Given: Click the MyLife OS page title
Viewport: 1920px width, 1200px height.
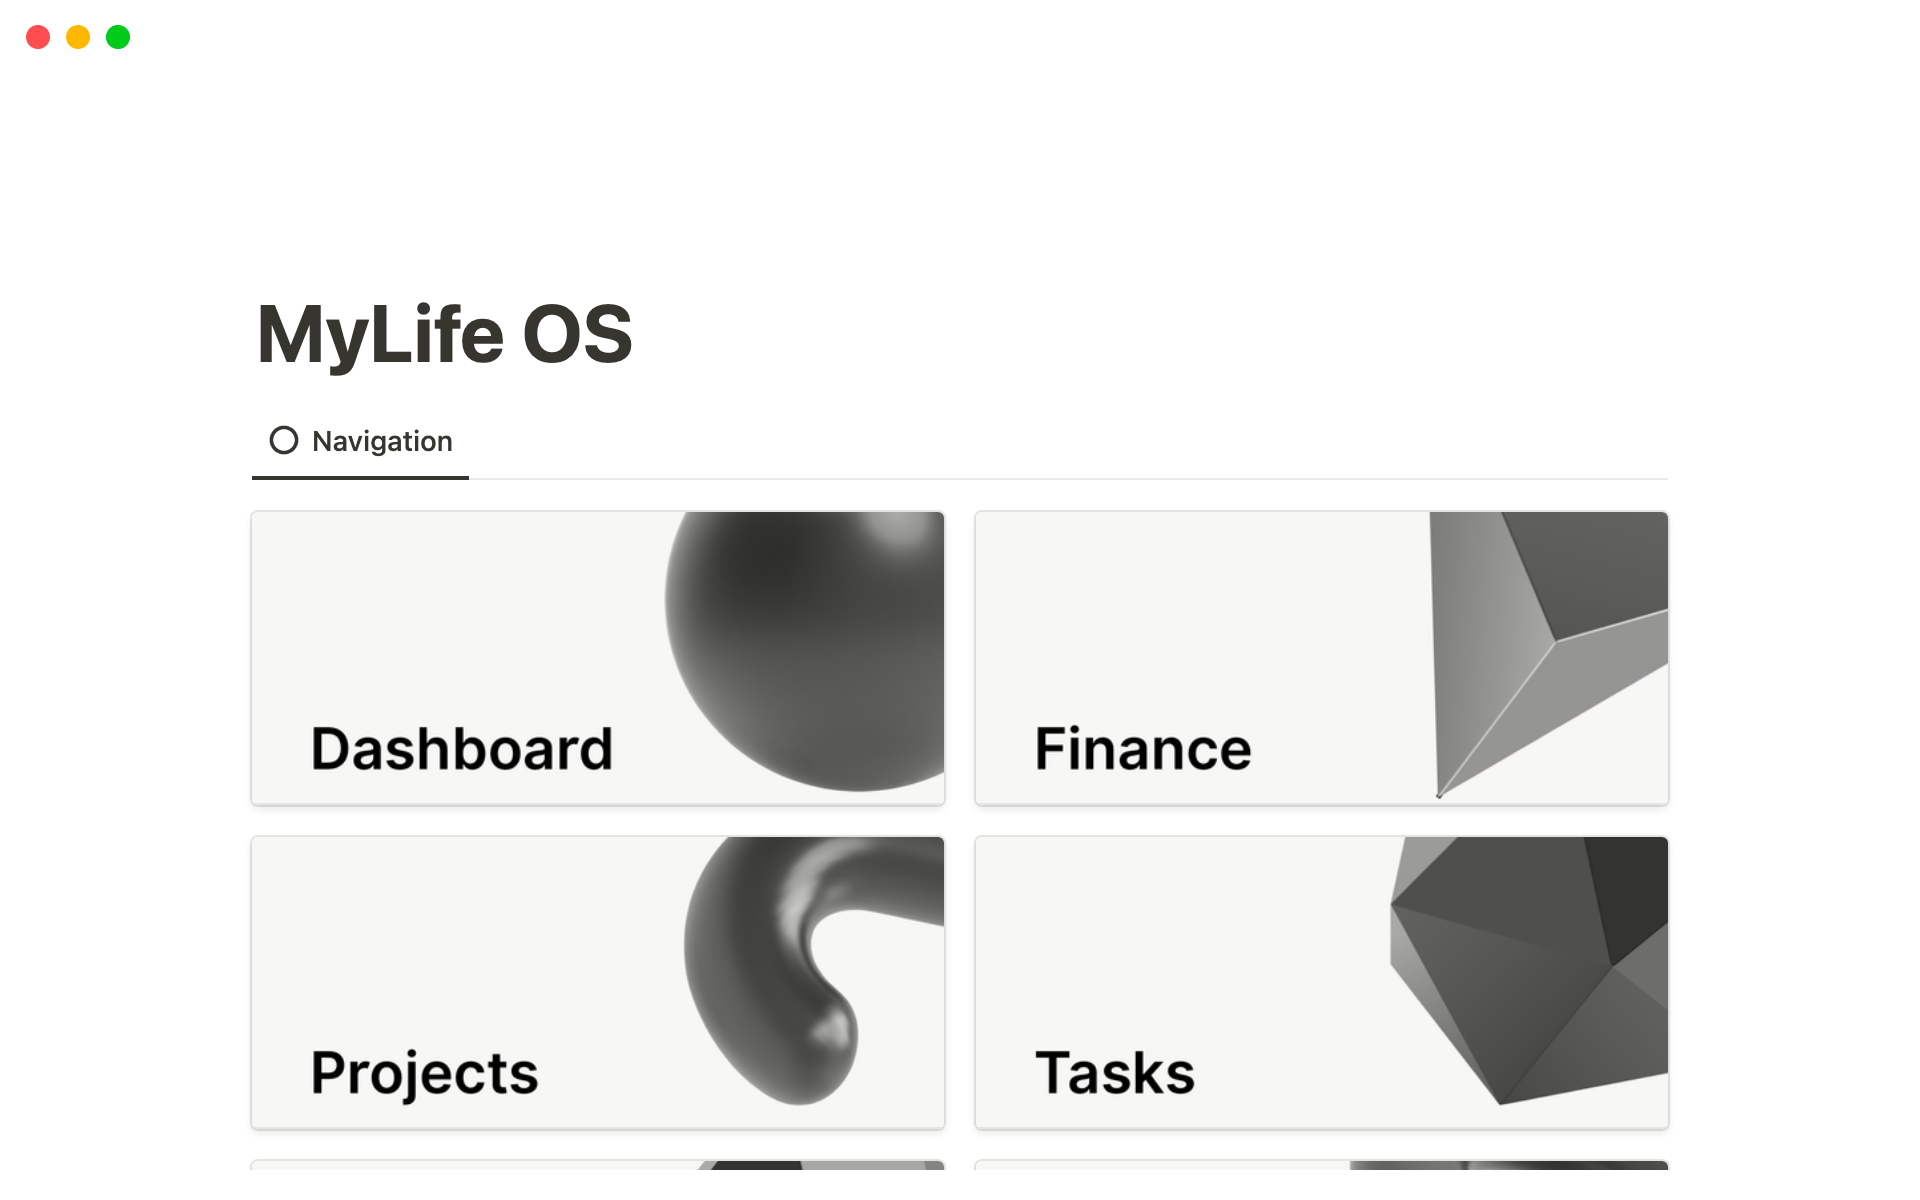Looking at the screenshot, I should point(444,334).
